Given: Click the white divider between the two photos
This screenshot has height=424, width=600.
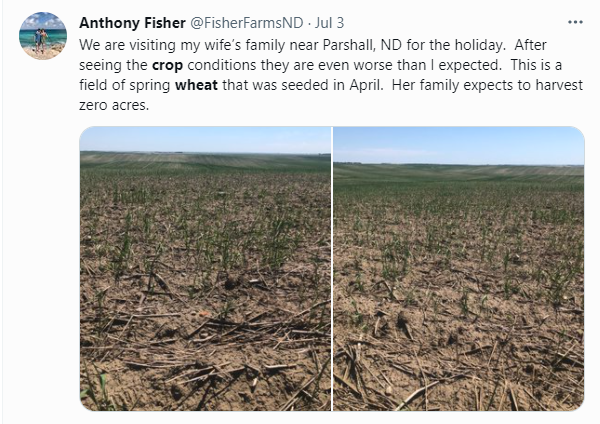Looking at the screenshot, I should 332,269.
